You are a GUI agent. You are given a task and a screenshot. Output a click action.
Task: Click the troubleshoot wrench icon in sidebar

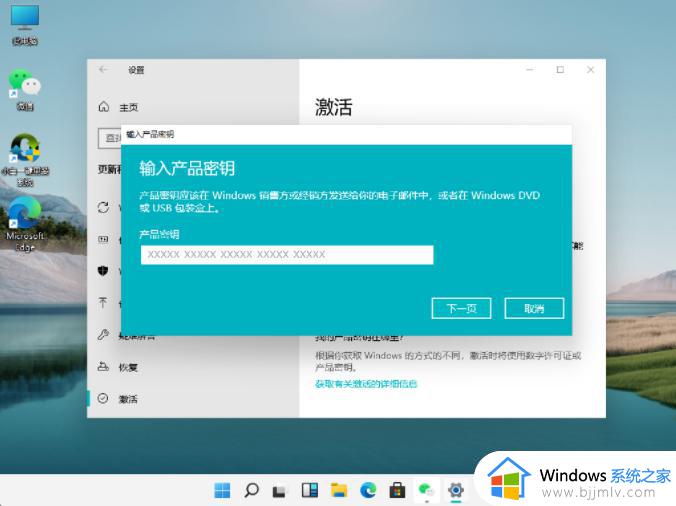(x=103, y=334)
